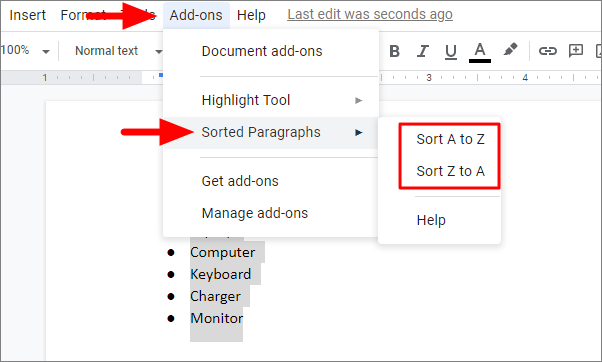The width and height of the screenshot is (602, 362).
Task: Select Manage add-ons menu entry
Action: click(x=255, y=213)
